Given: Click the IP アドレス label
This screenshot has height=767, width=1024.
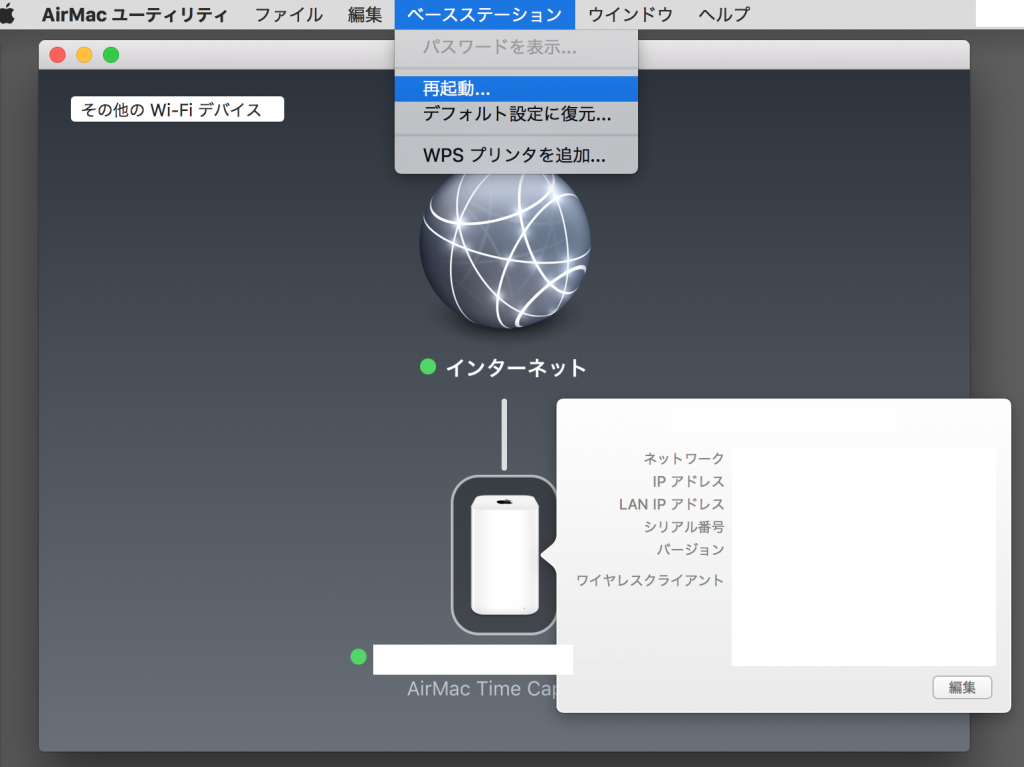Looking at the screenshot, I should point(688,481).
